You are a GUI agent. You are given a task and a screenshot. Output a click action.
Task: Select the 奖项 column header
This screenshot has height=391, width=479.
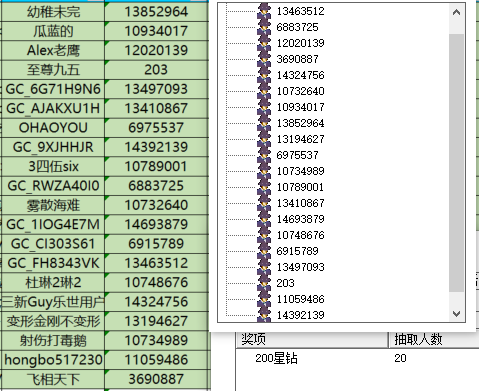click(312, 340)
